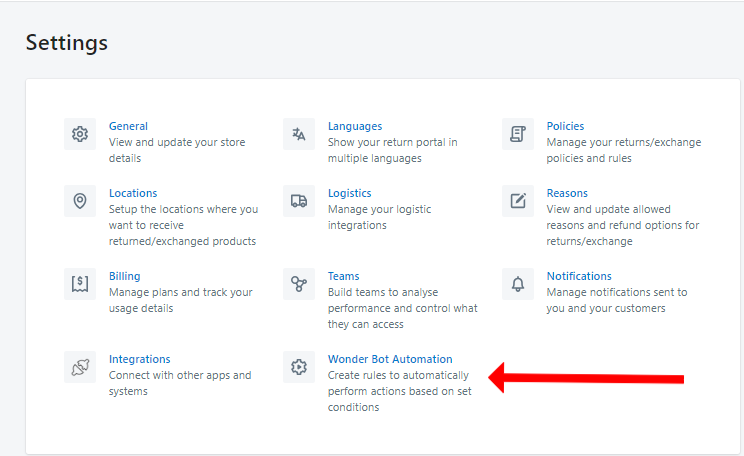Select the Logistics settings link
Screen dimensions: 744x456
349,193
